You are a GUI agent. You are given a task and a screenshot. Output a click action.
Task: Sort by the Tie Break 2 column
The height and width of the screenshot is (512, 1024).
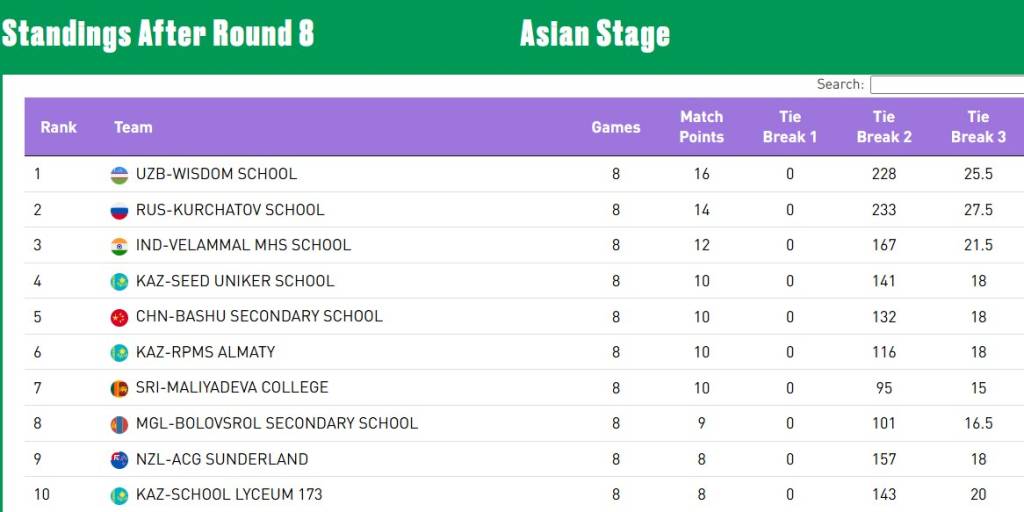(884, 127)
